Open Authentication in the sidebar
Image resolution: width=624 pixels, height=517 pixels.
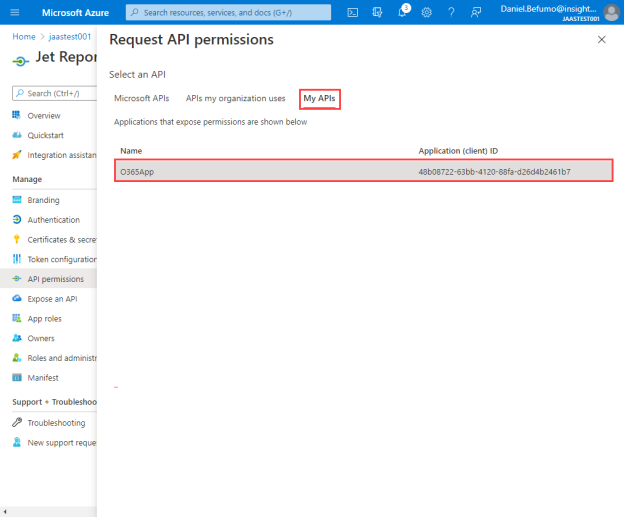tap(54, 220)
